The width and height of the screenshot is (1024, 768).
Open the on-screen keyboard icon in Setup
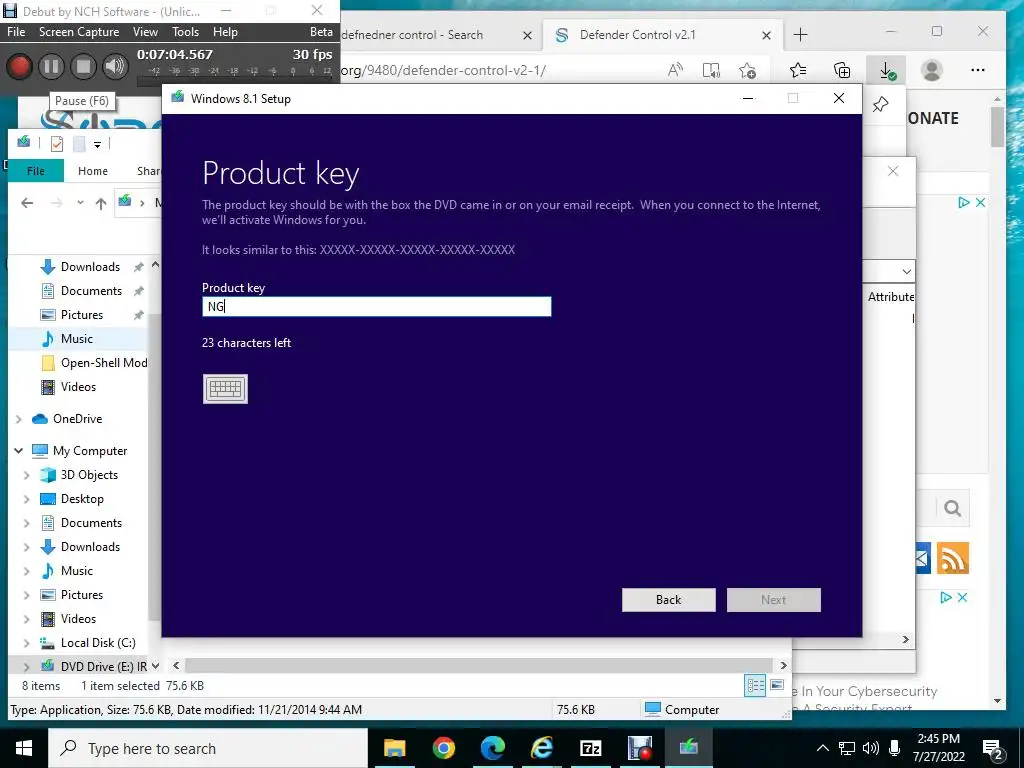tap(225, 389)
